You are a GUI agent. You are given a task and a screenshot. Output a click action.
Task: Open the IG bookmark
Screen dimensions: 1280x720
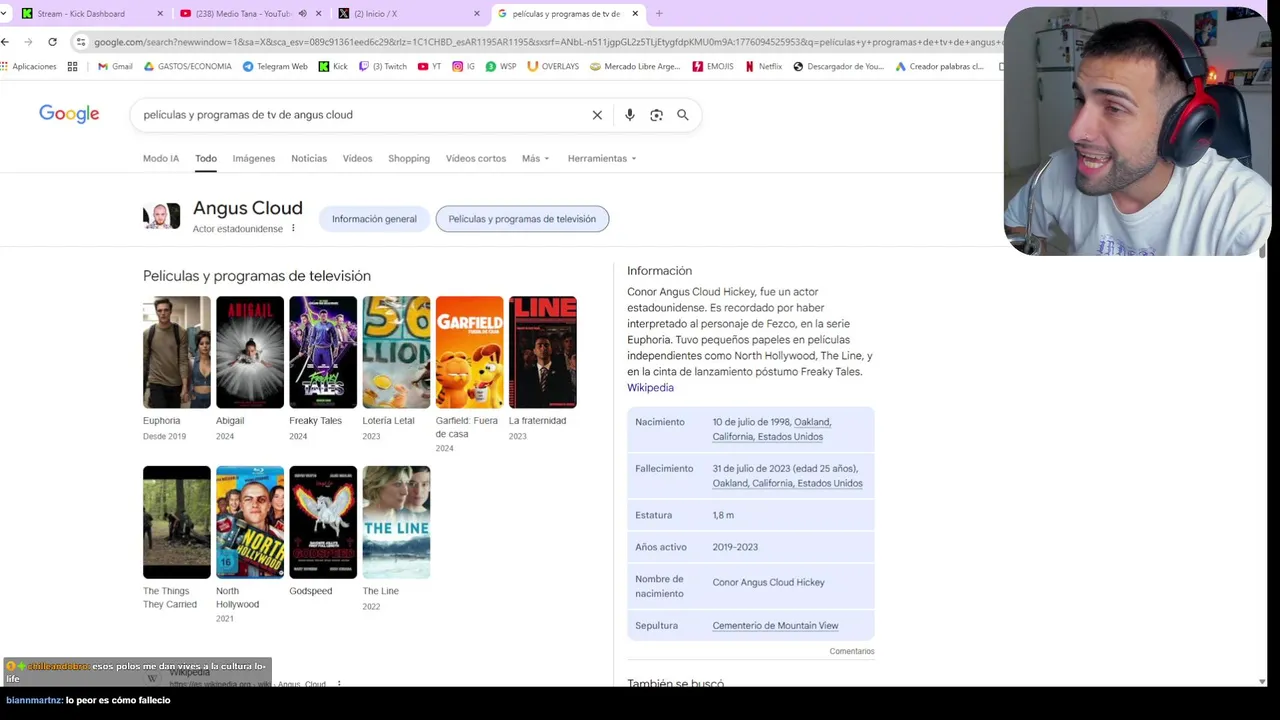[463, 67]
